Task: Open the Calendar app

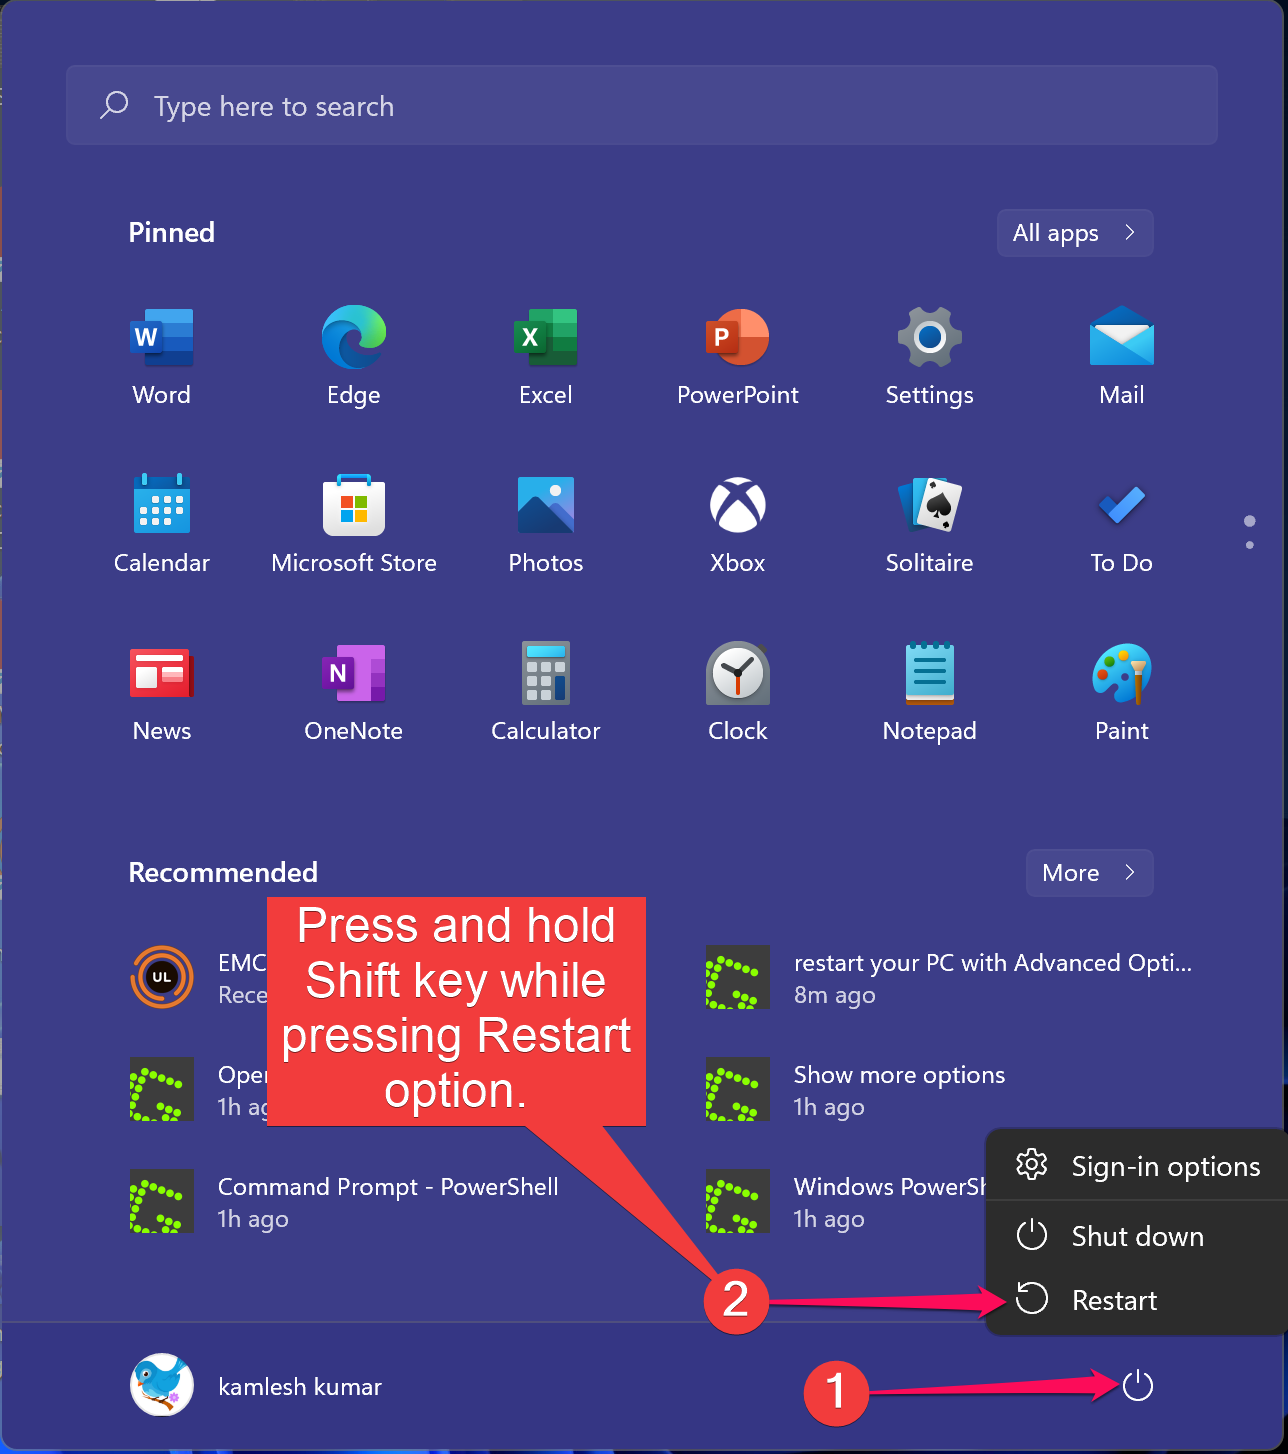Action: 162,526
